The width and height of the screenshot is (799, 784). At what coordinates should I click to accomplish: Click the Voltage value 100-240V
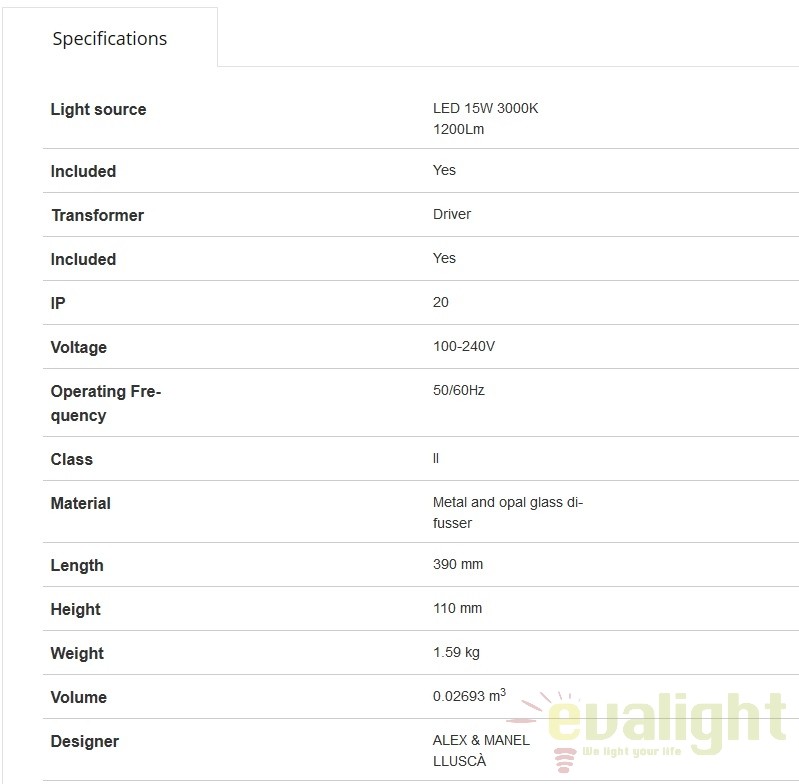464,346
